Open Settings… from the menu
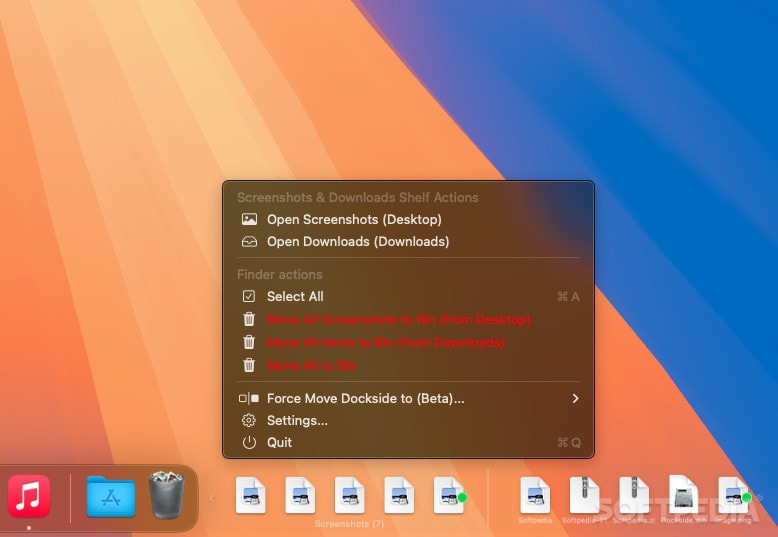 click(408, 420)
